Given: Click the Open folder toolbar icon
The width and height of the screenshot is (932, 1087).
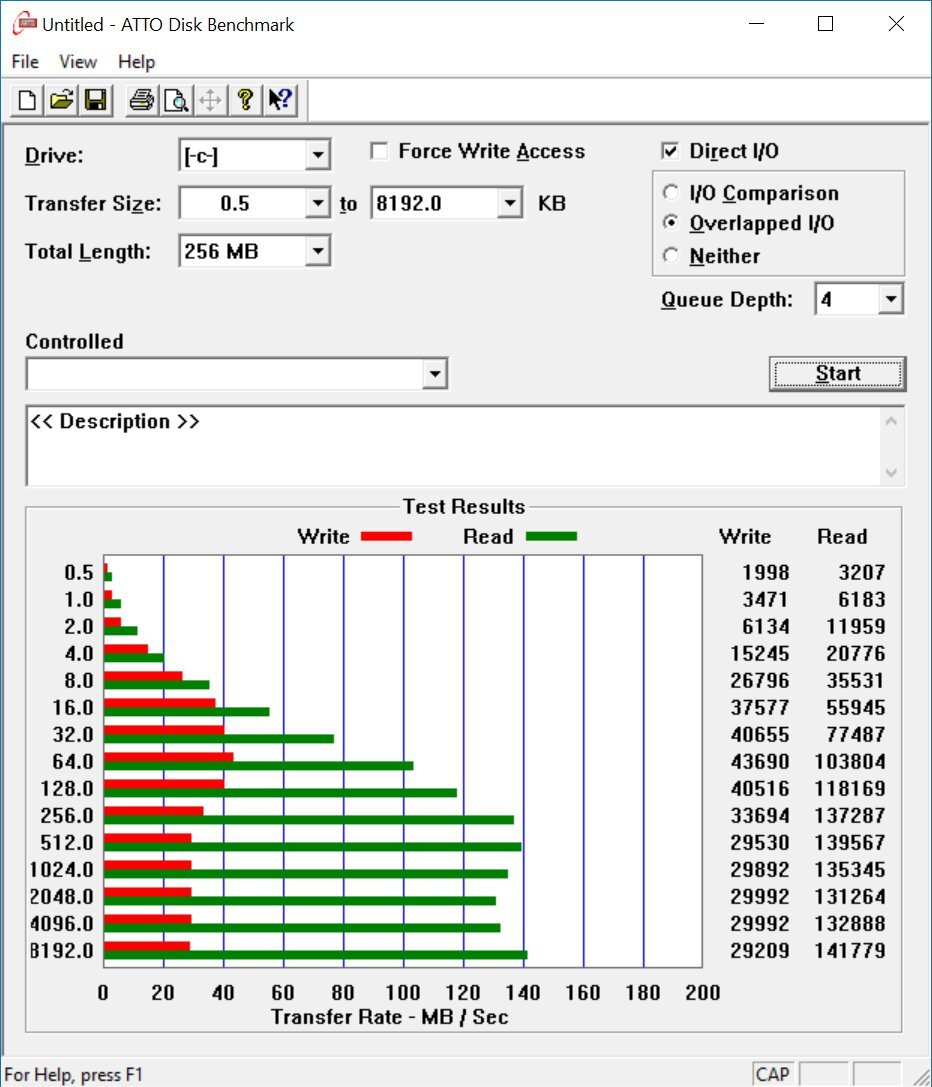Looking at the screenshot, I should pyautogui.click(x=62, y=100).
